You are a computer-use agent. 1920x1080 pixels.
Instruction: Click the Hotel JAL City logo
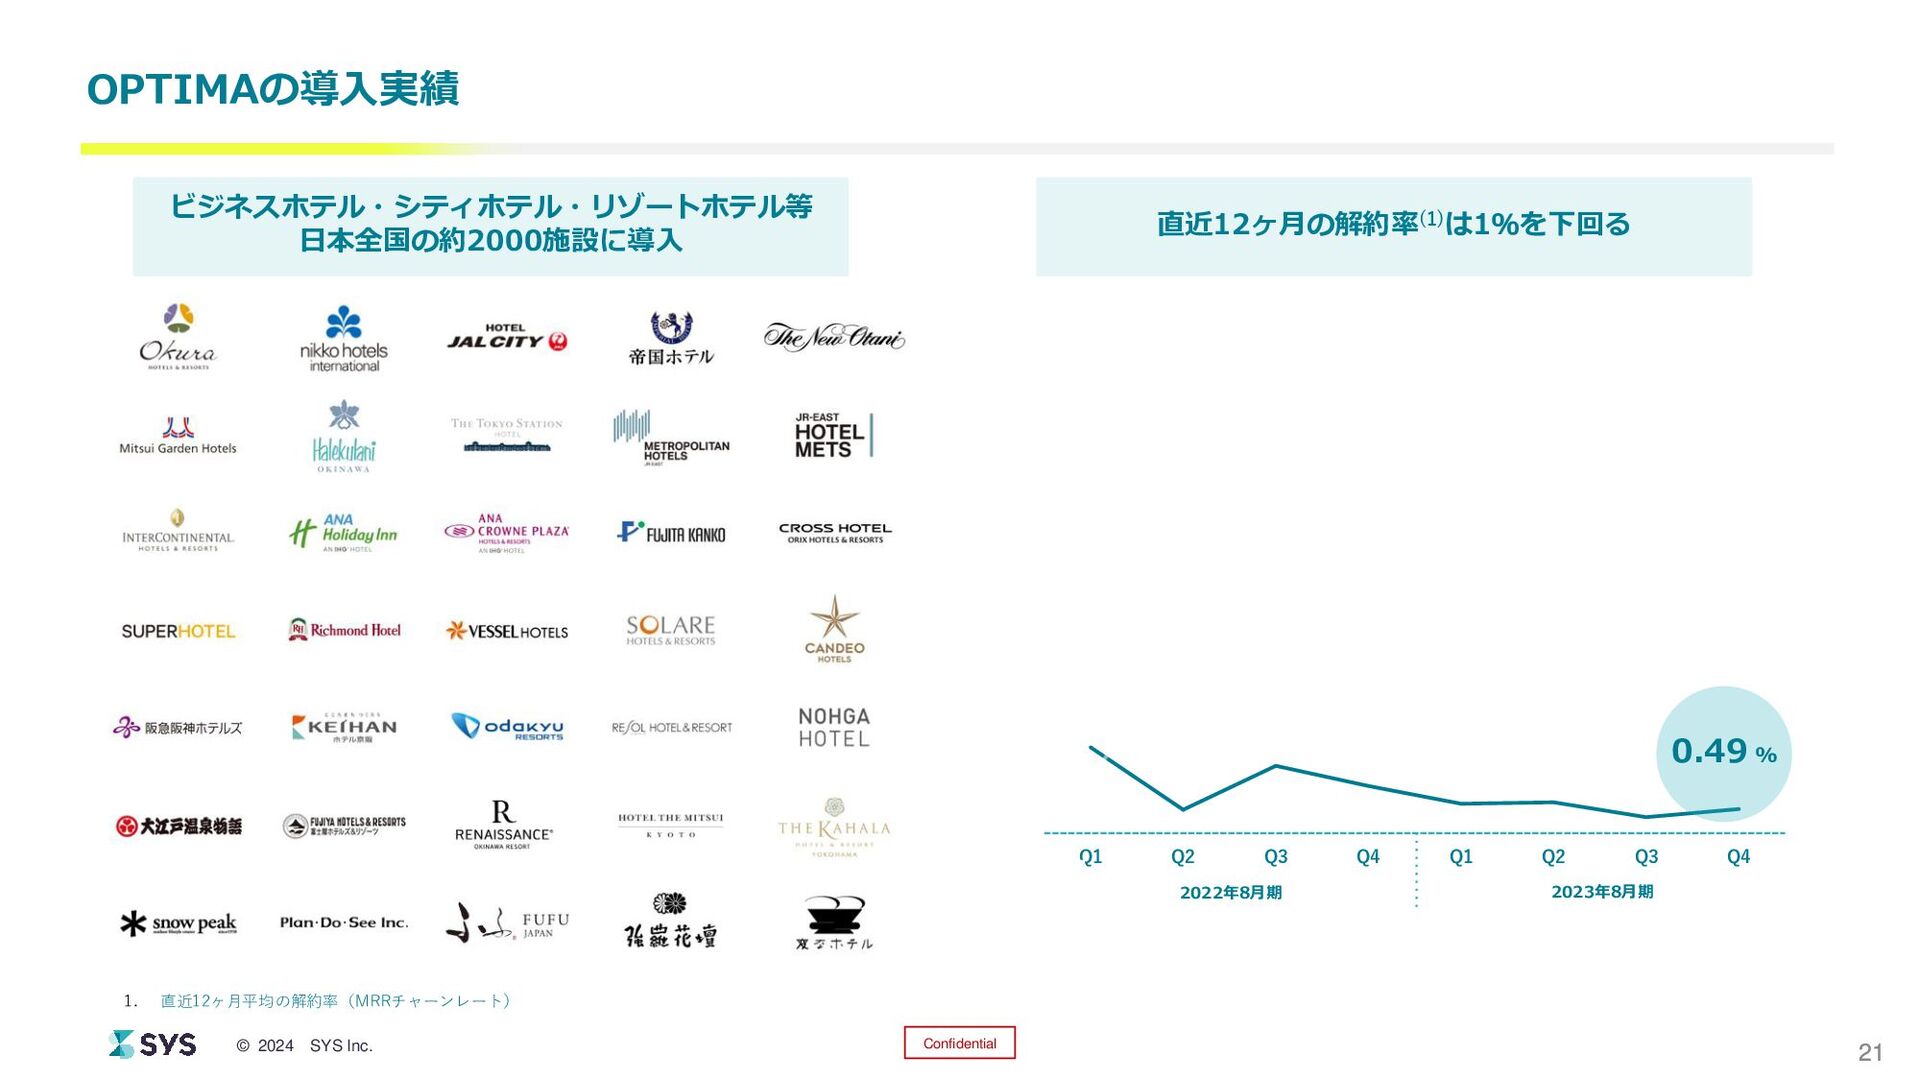507,337
